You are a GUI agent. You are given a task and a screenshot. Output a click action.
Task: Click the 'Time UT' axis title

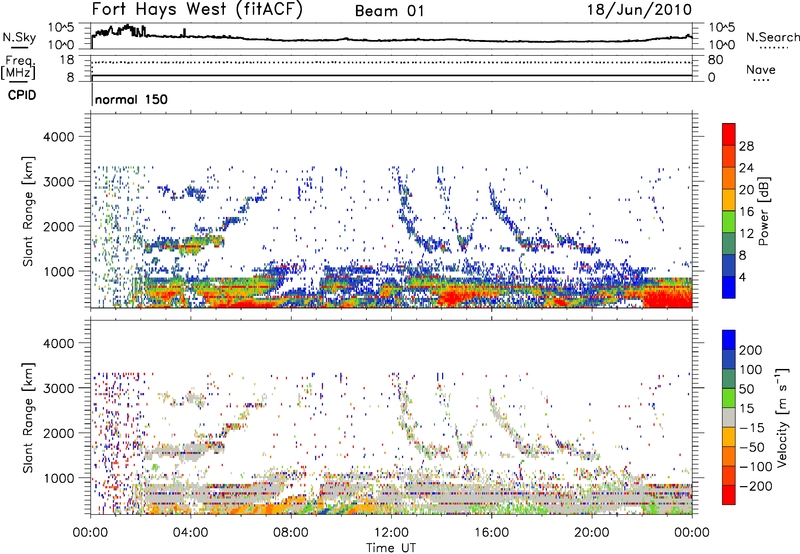pyautogui.click(x=391, y=547)
